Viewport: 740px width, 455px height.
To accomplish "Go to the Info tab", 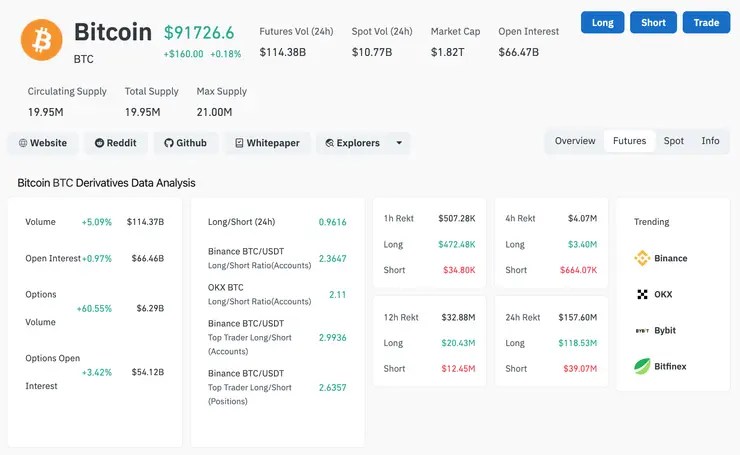I will (710, 141).
